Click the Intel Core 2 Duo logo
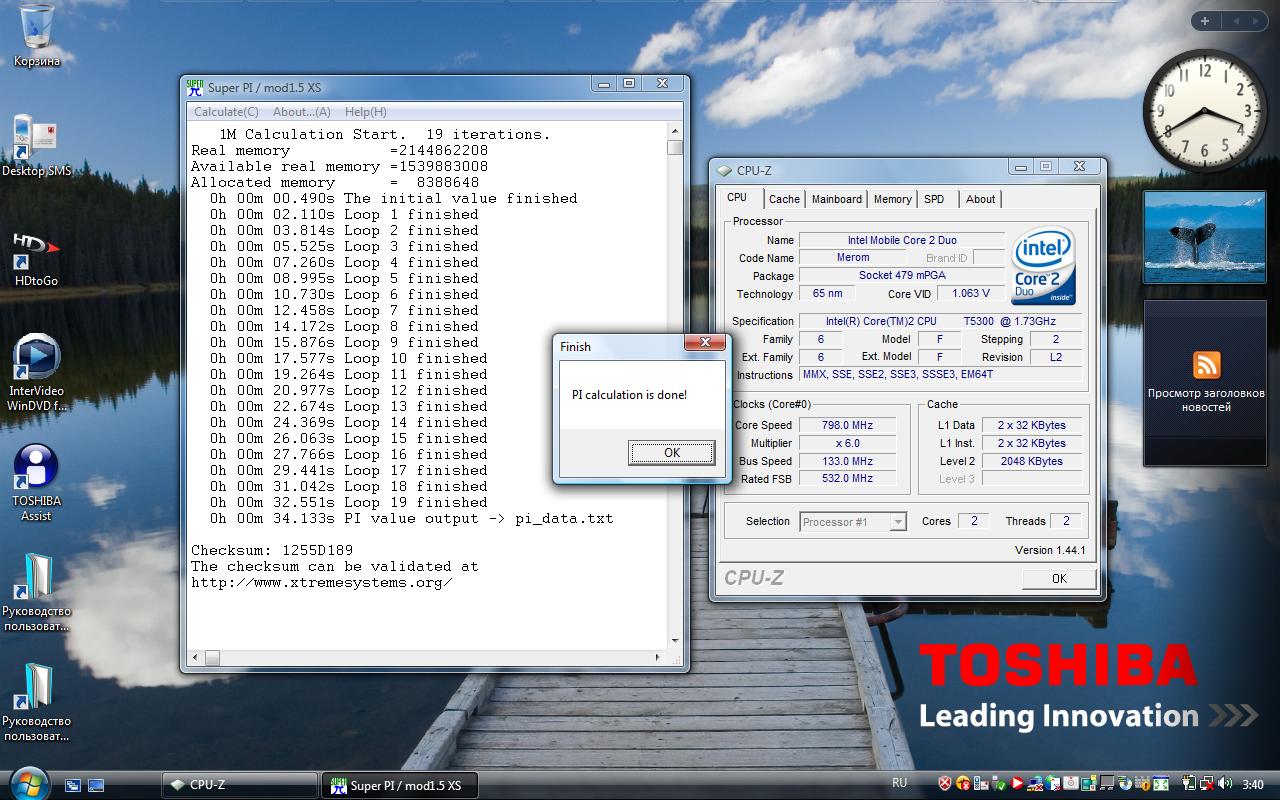 tap(1043, 266)
